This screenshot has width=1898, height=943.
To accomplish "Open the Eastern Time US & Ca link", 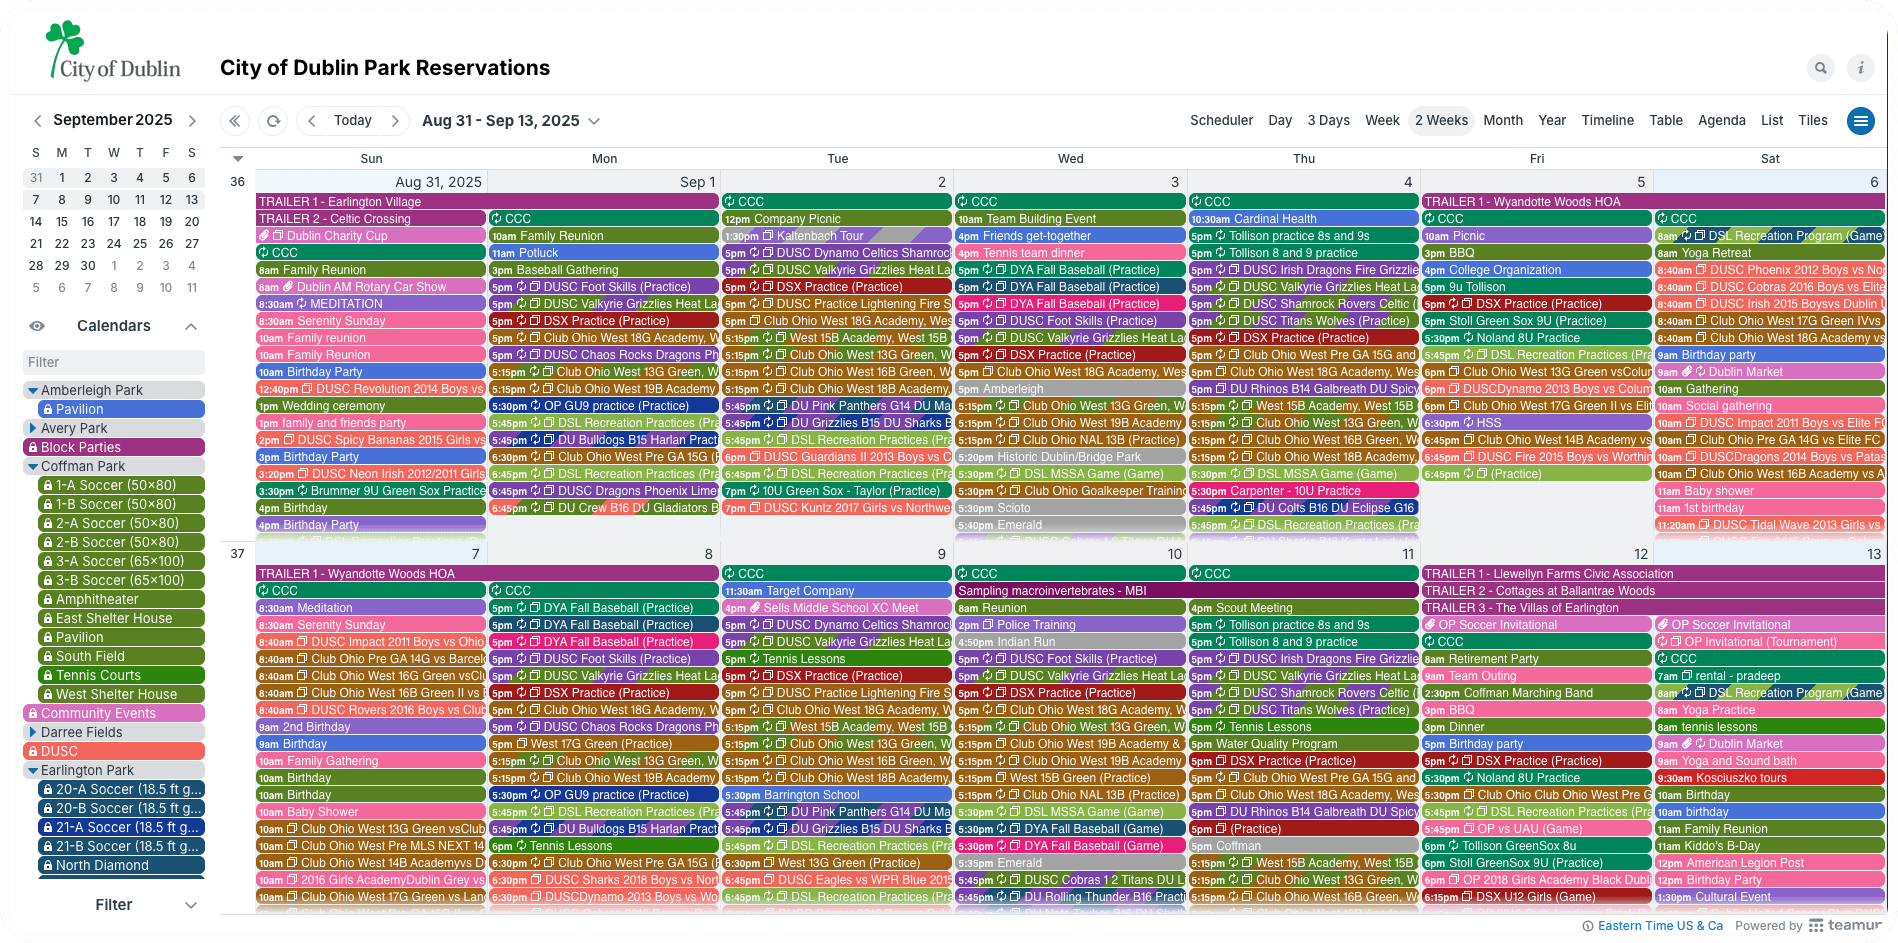I will click(x=1659, y=926).
